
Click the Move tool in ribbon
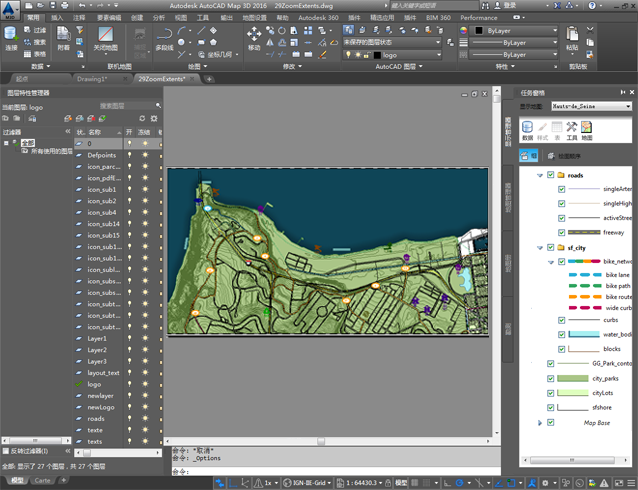click(254, 36)
